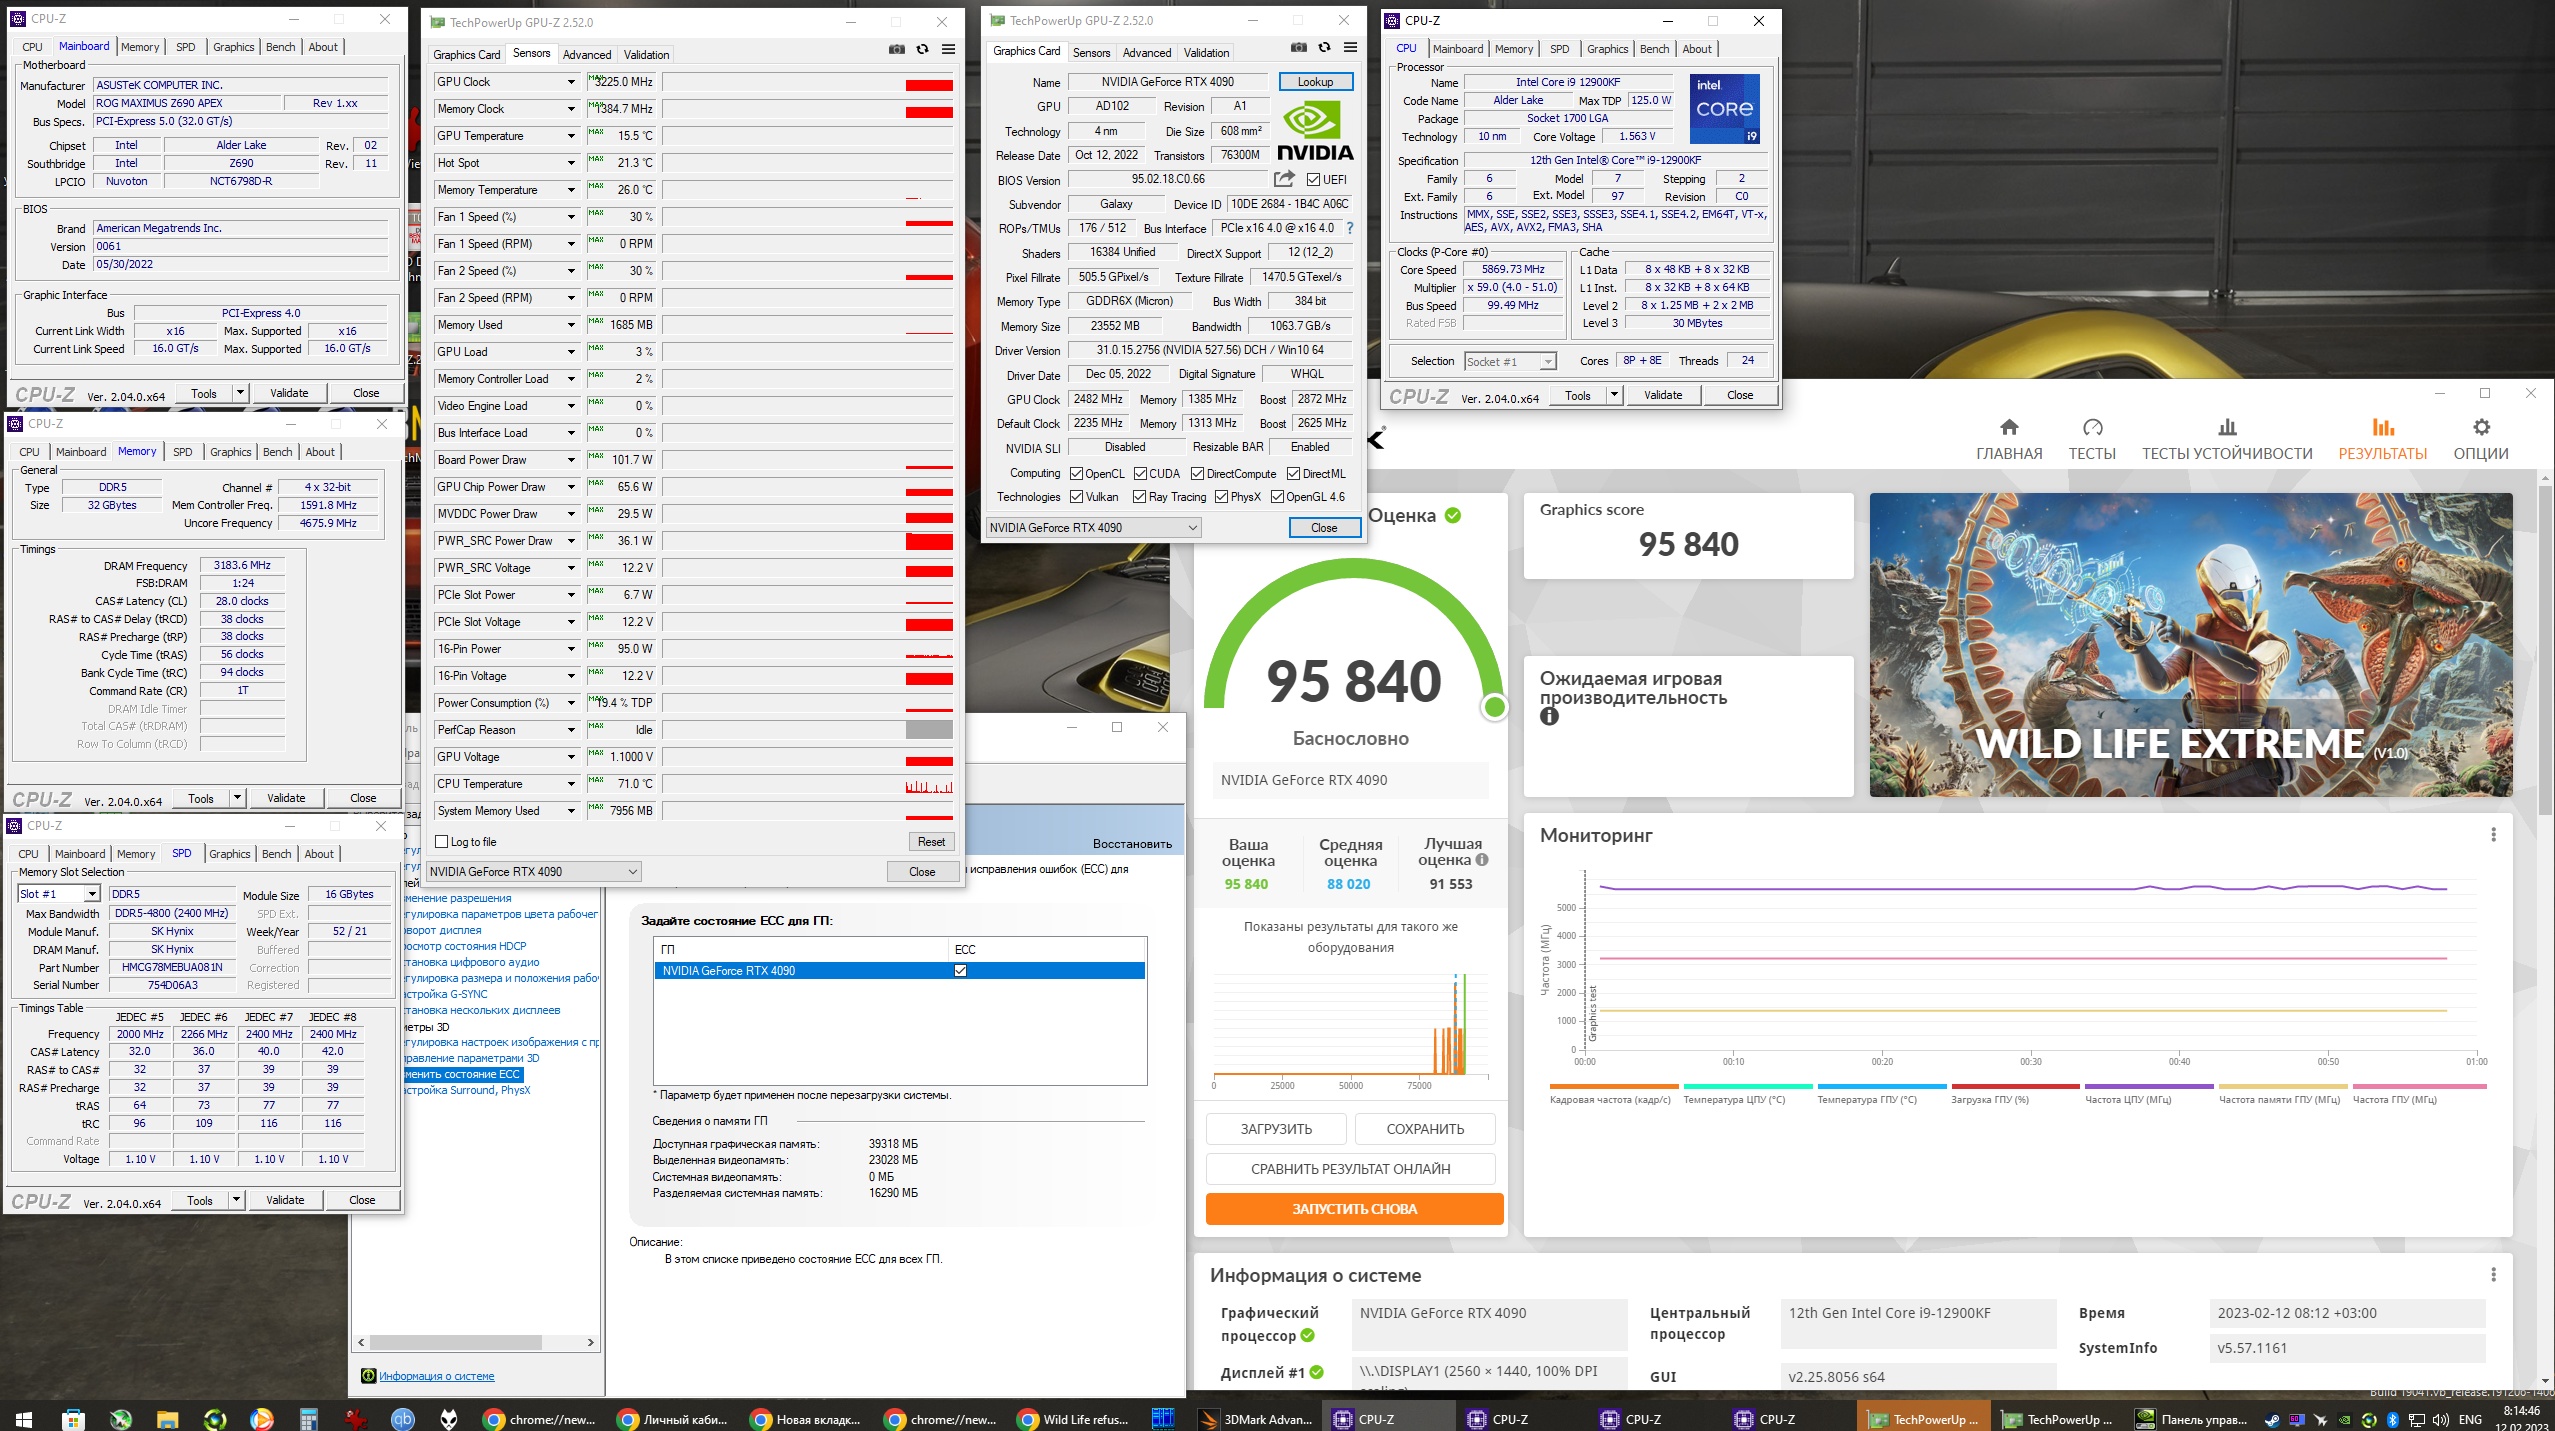The height and width of the screenshot is (1431, 2555).
Task: Click NVIDIA panel horizontal scrollbar right arrow
Action: (591, 1343)
